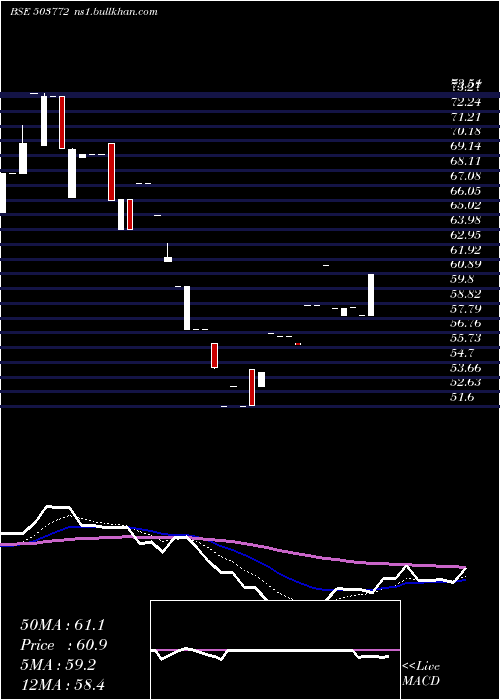Select the 53.66 price axis label
The image size is (500, 700).
pos(466,367)
